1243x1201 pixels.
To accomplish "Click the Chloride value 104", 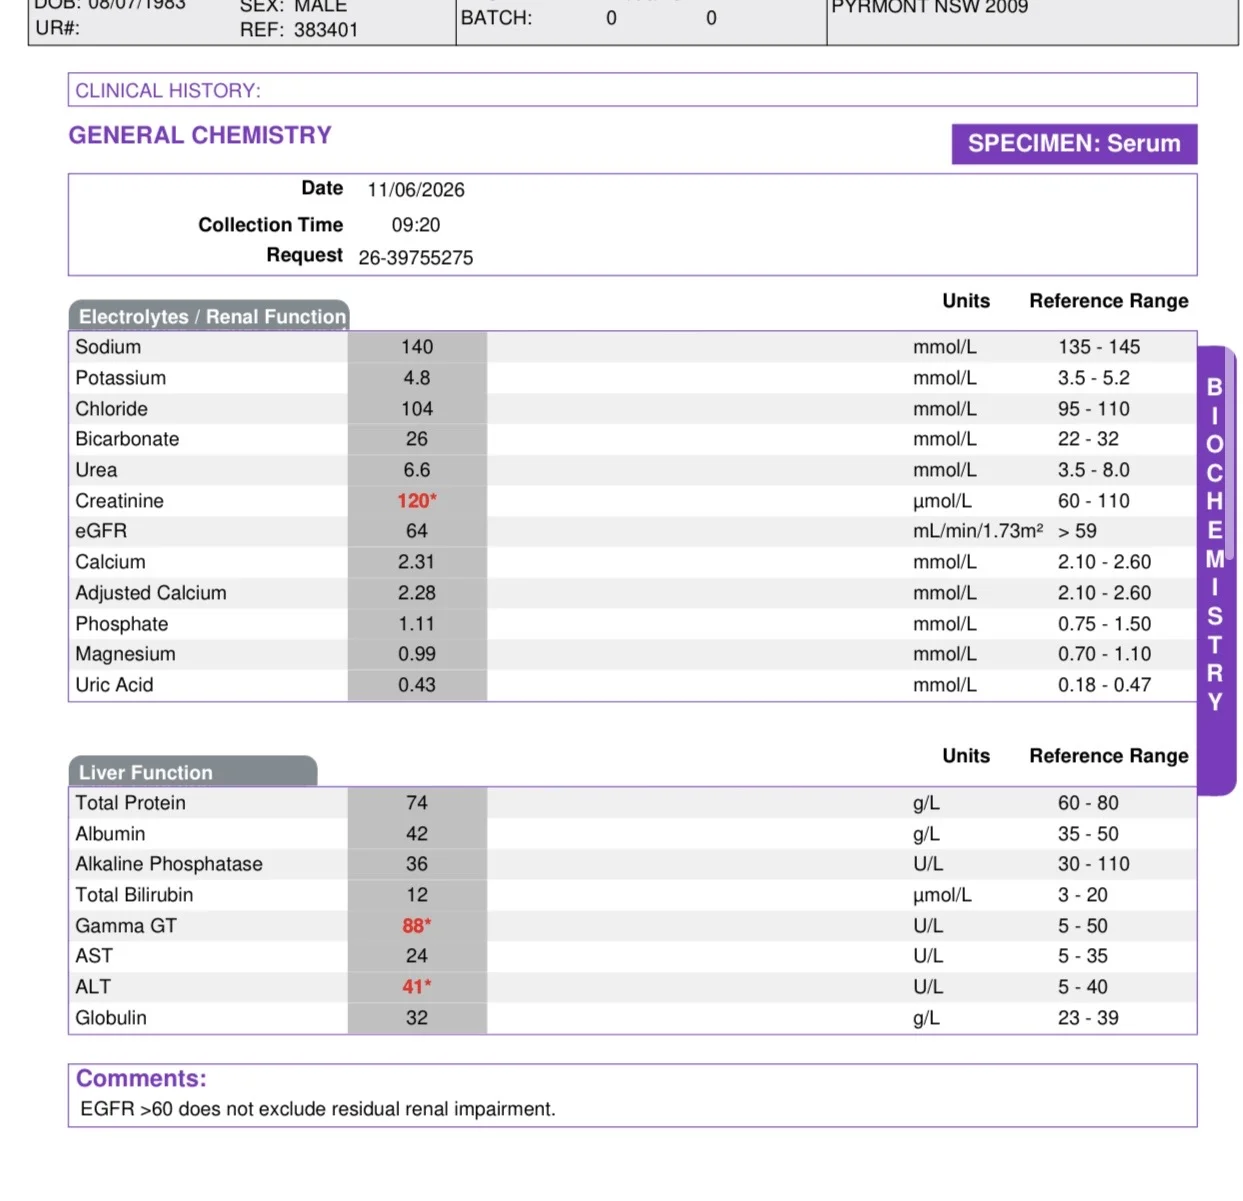I will coord(417,409).
